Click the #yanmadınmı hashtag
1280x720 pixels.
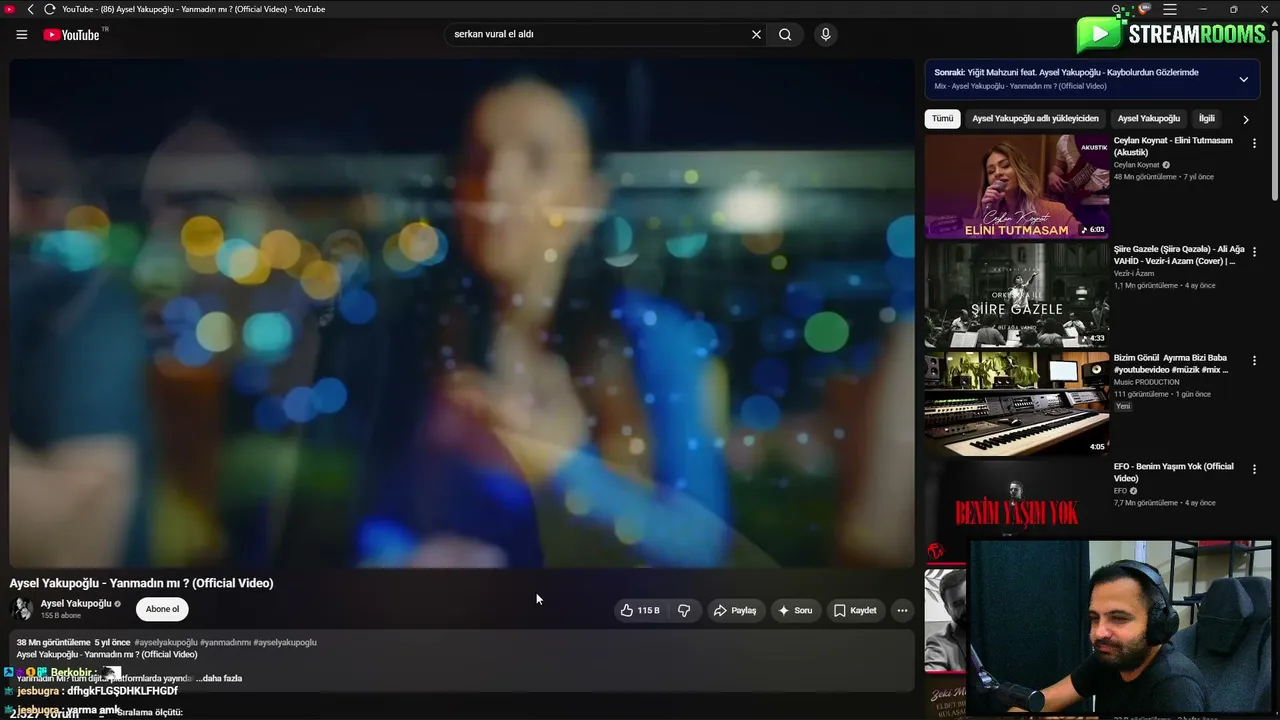tap(225, 642)
